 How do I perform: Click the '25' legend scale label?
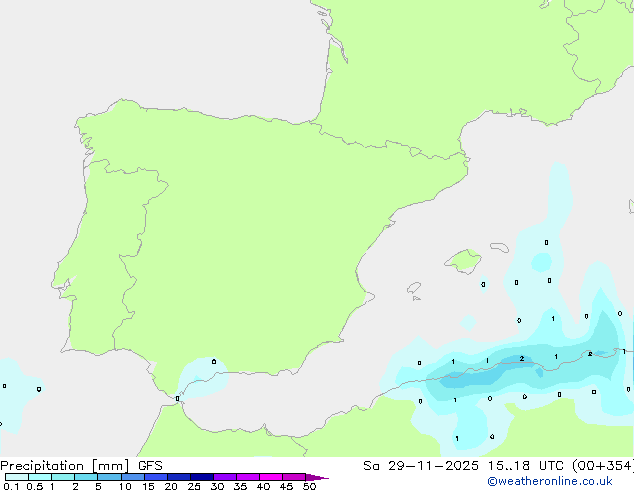point(194,486)
